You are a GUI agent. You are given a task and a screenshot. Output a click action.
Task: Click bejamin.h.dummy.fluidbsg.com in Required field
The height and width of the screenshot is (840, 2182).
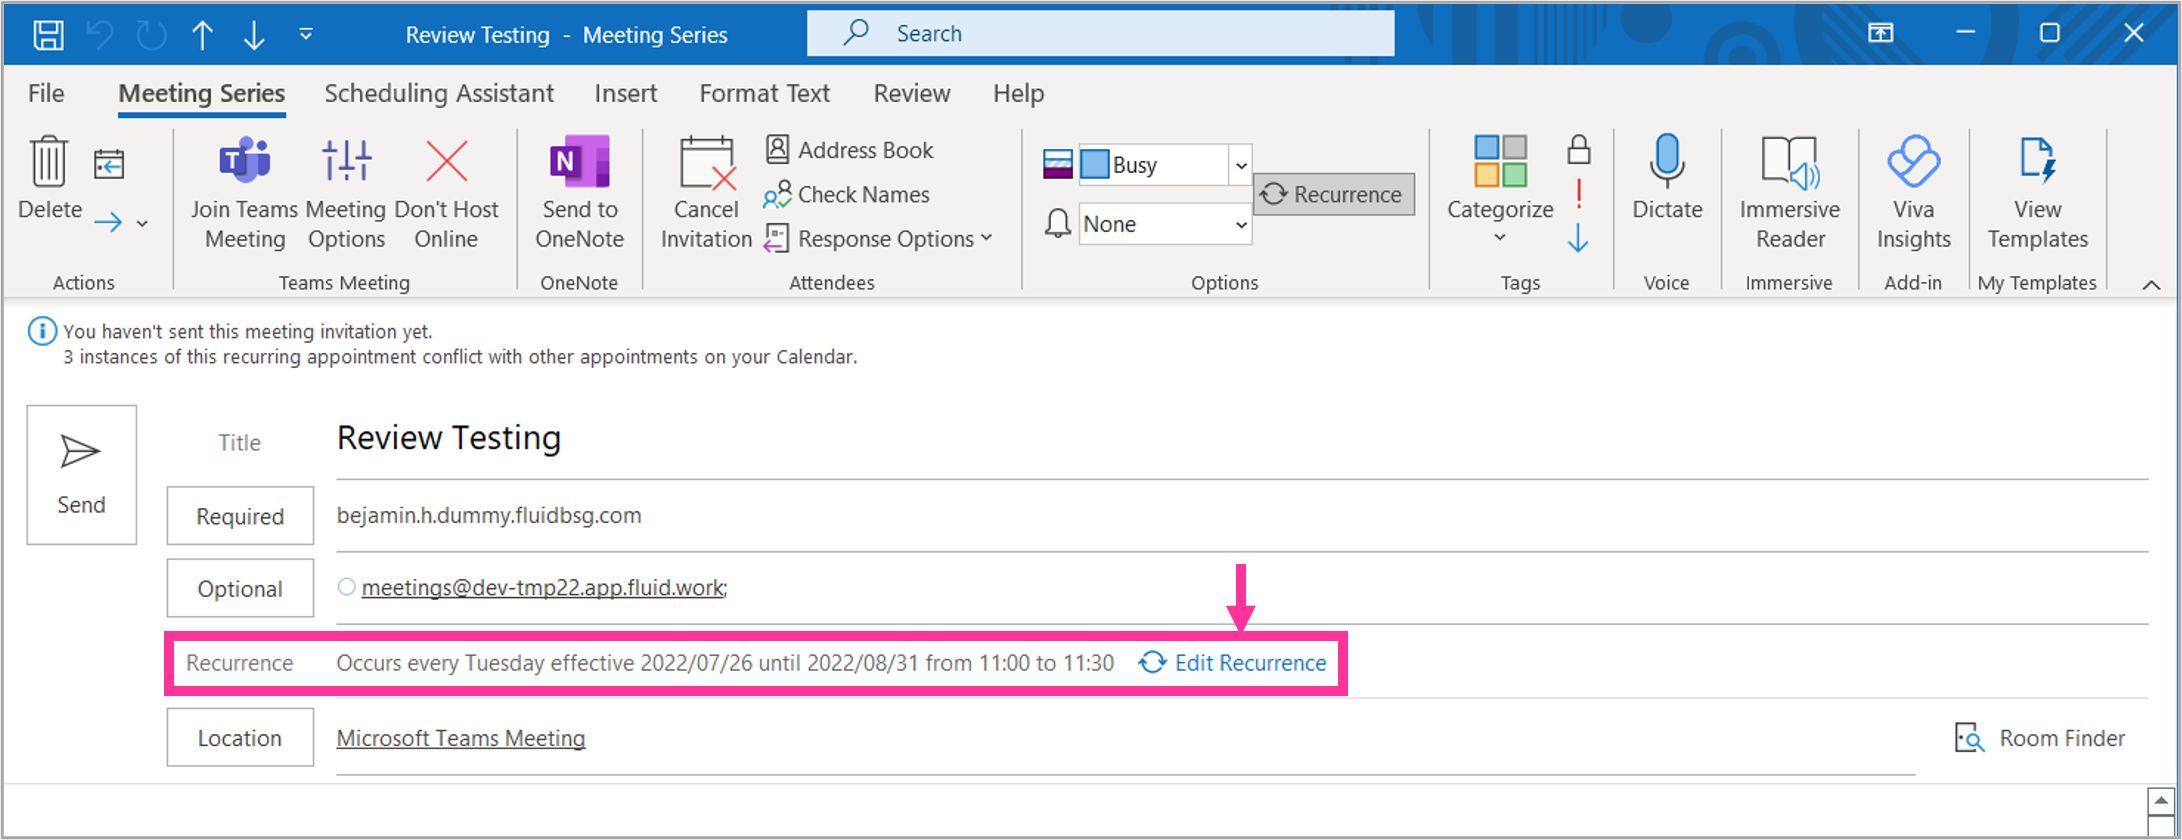point(489,516)
